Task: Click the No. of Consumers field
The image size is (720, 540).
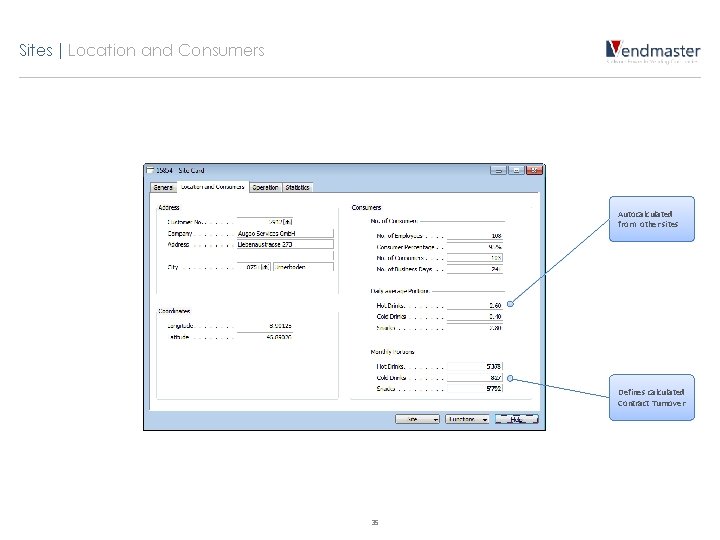Action: click(x=475, y=258)
